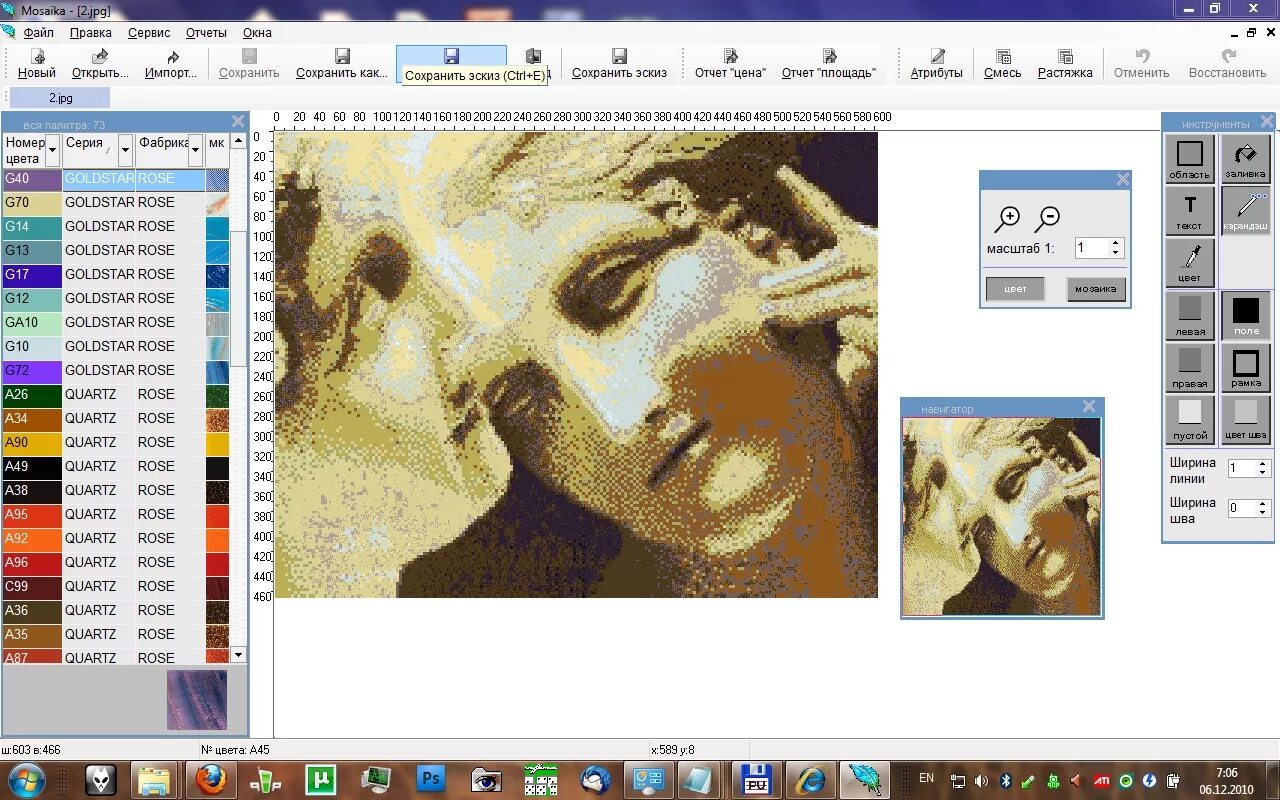Click the black поле color swatch

coord(1246,315)
